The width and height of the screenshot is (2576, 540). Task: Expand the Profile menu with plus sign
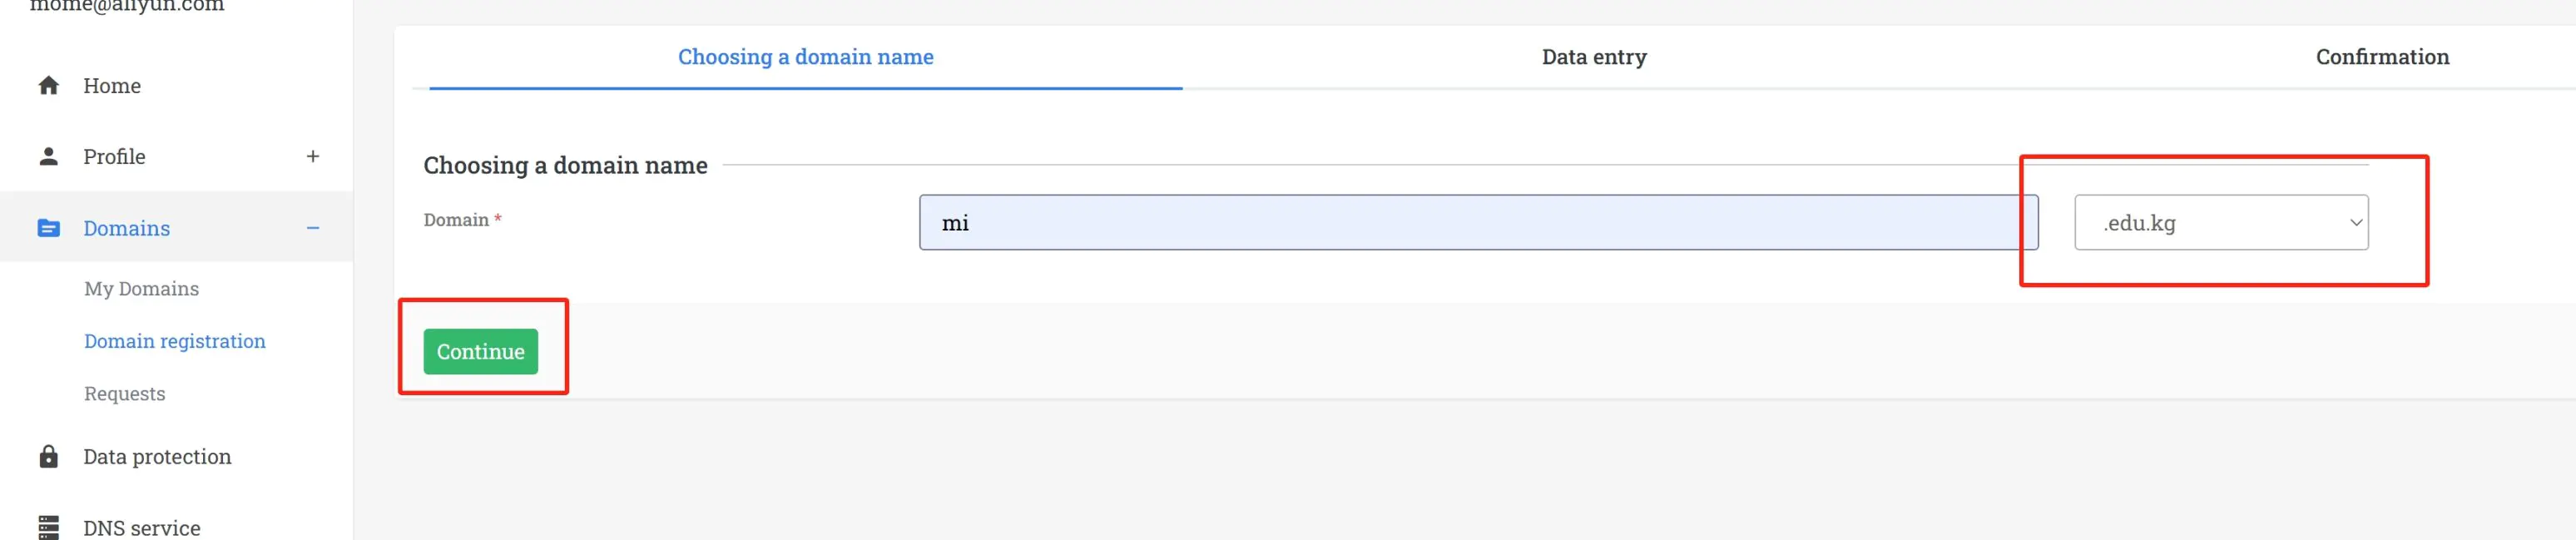point(313,157)
